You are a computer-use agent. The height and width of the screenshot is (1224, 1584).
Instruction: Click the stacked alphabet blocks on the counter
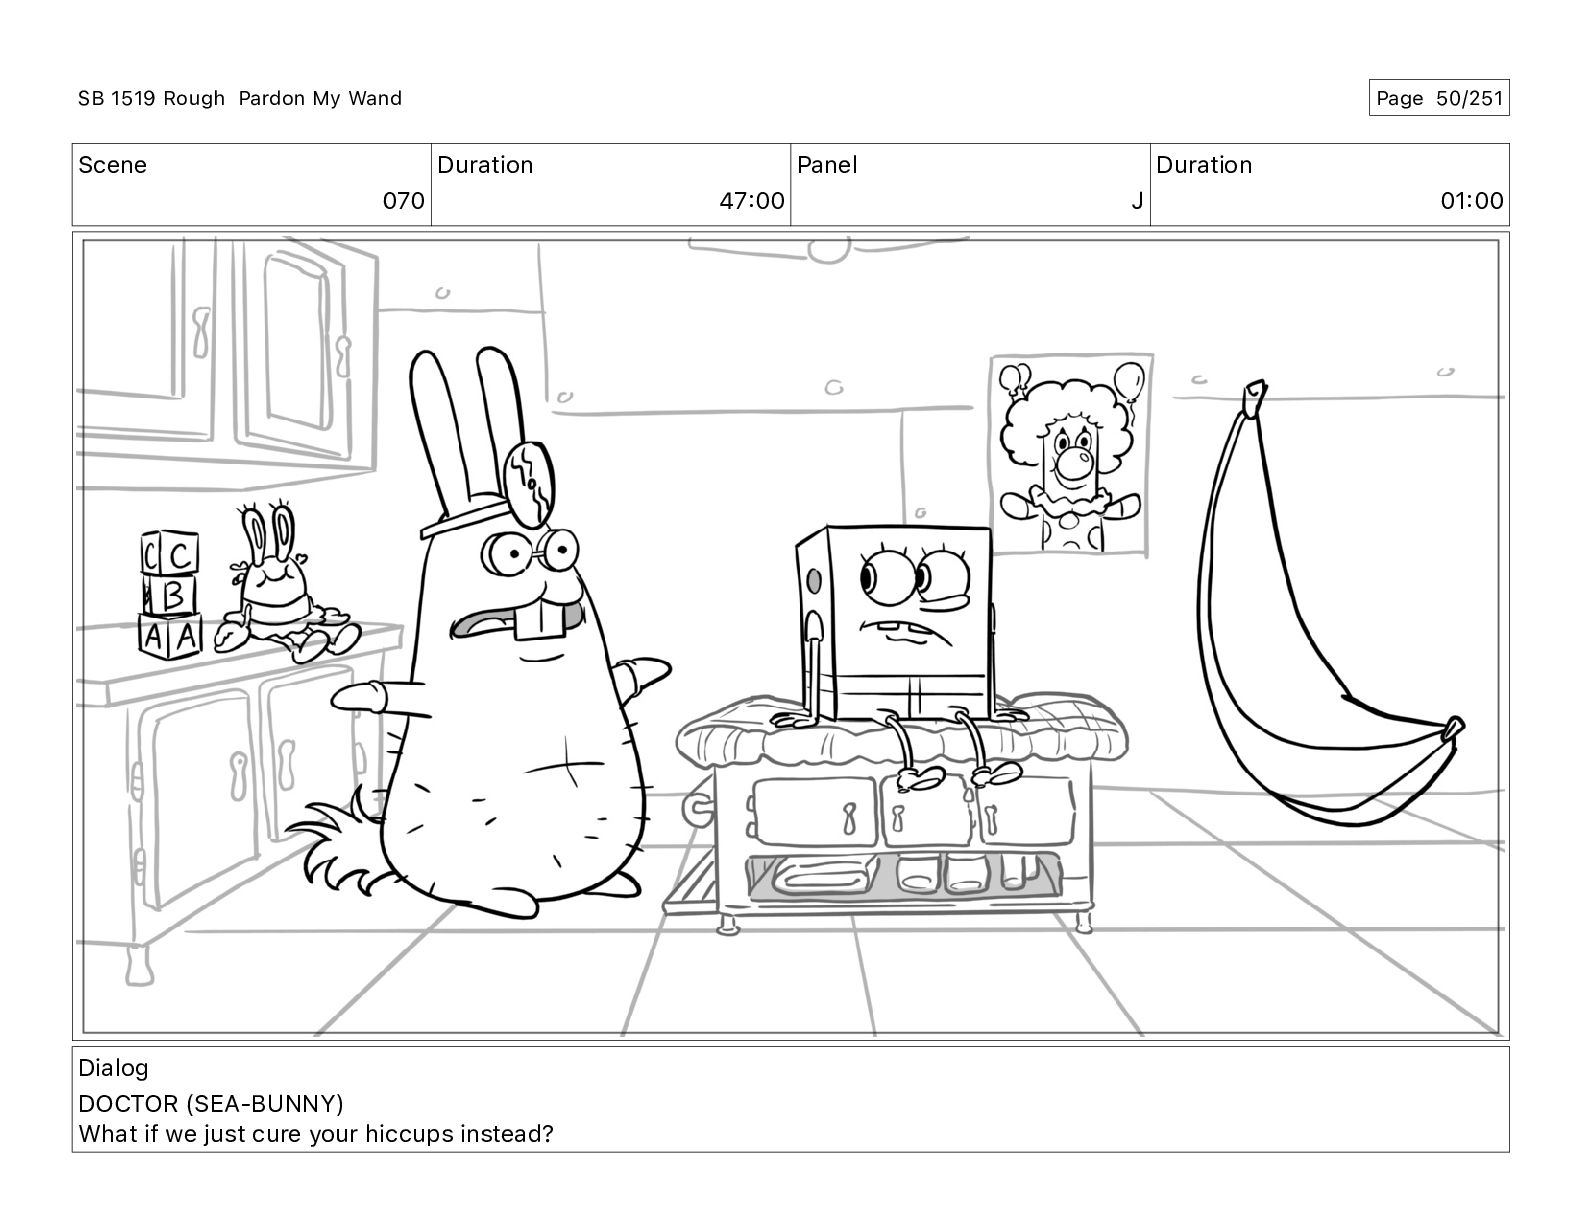[170, 595]
